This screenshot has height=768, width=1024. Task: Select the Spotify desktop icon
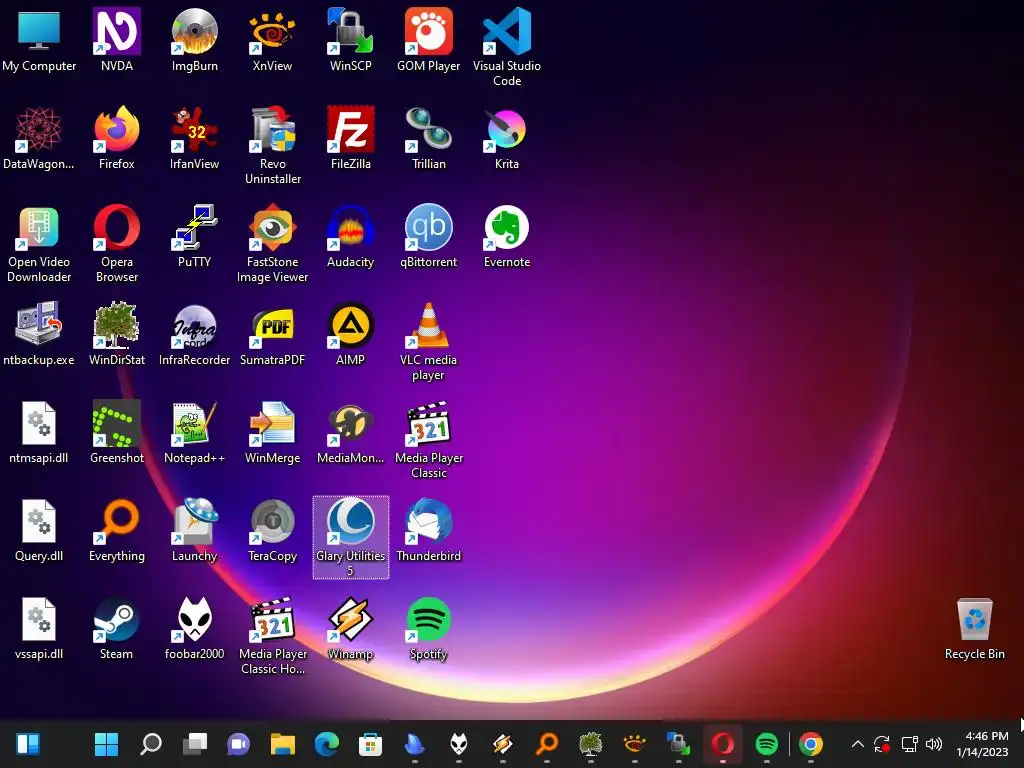coord(428,627)
